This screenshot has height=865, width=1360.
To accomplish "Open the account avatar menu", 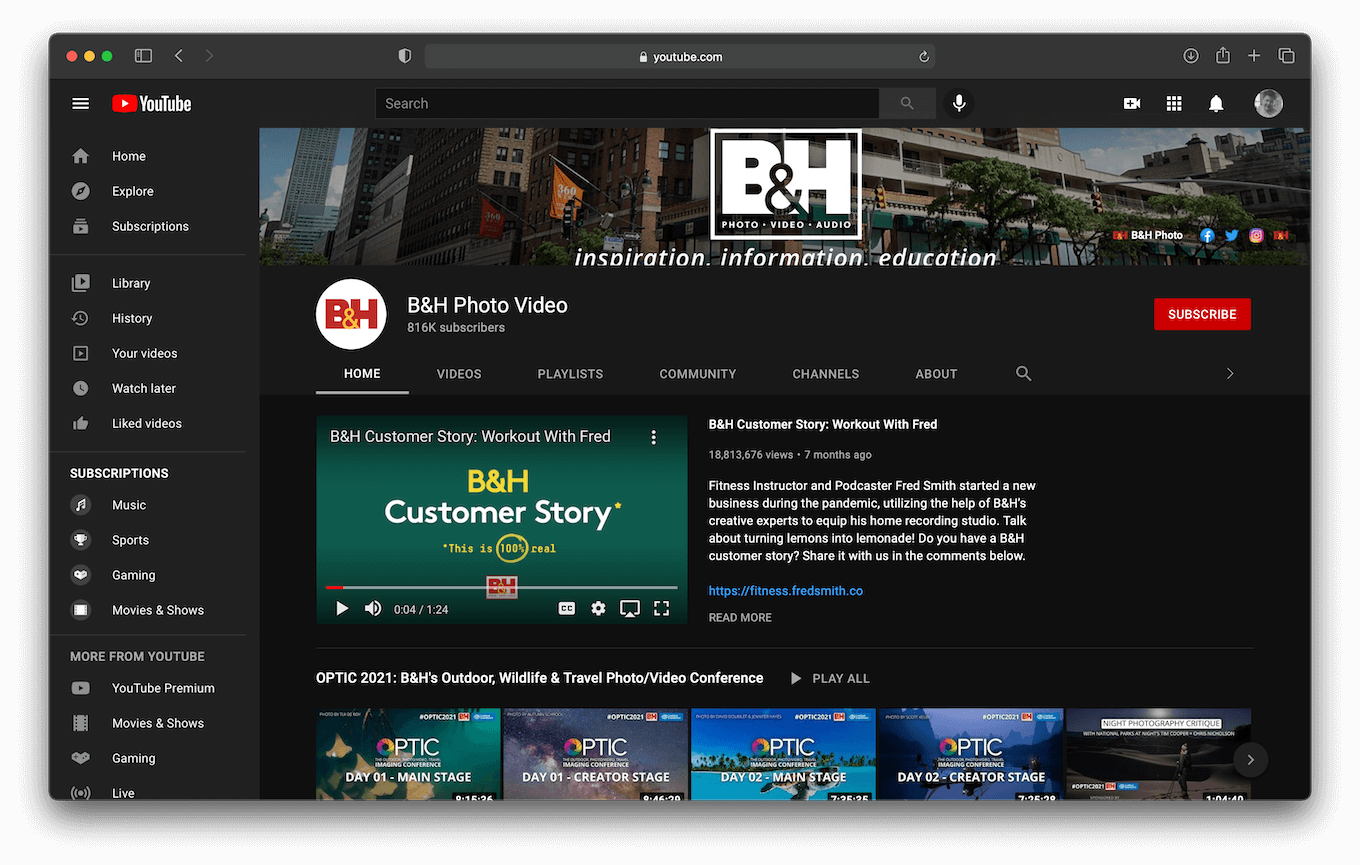I will coord(1268,103).
